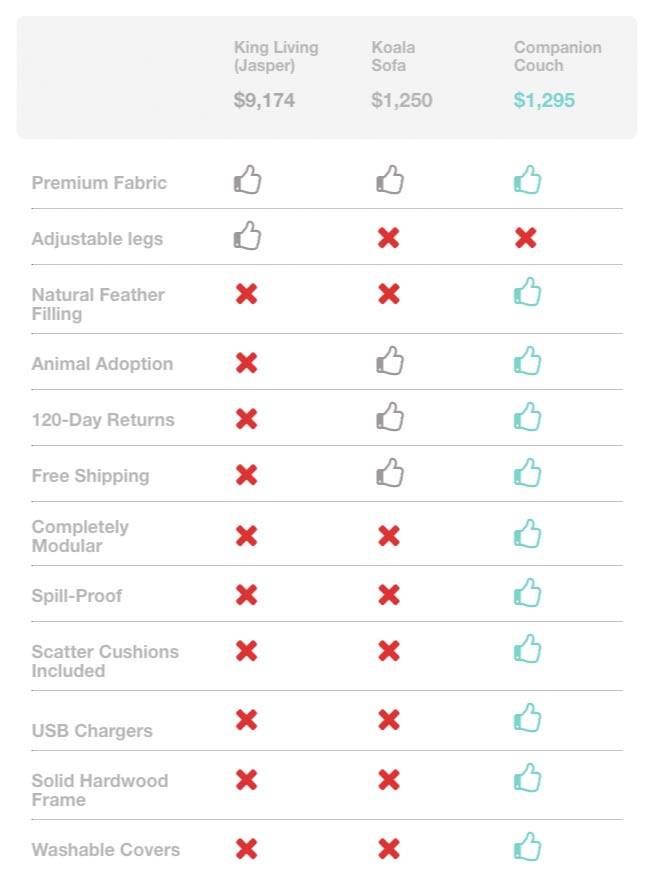Click the Washable Covers row label
The image size is (652, 893).
[x=106, y=850]
